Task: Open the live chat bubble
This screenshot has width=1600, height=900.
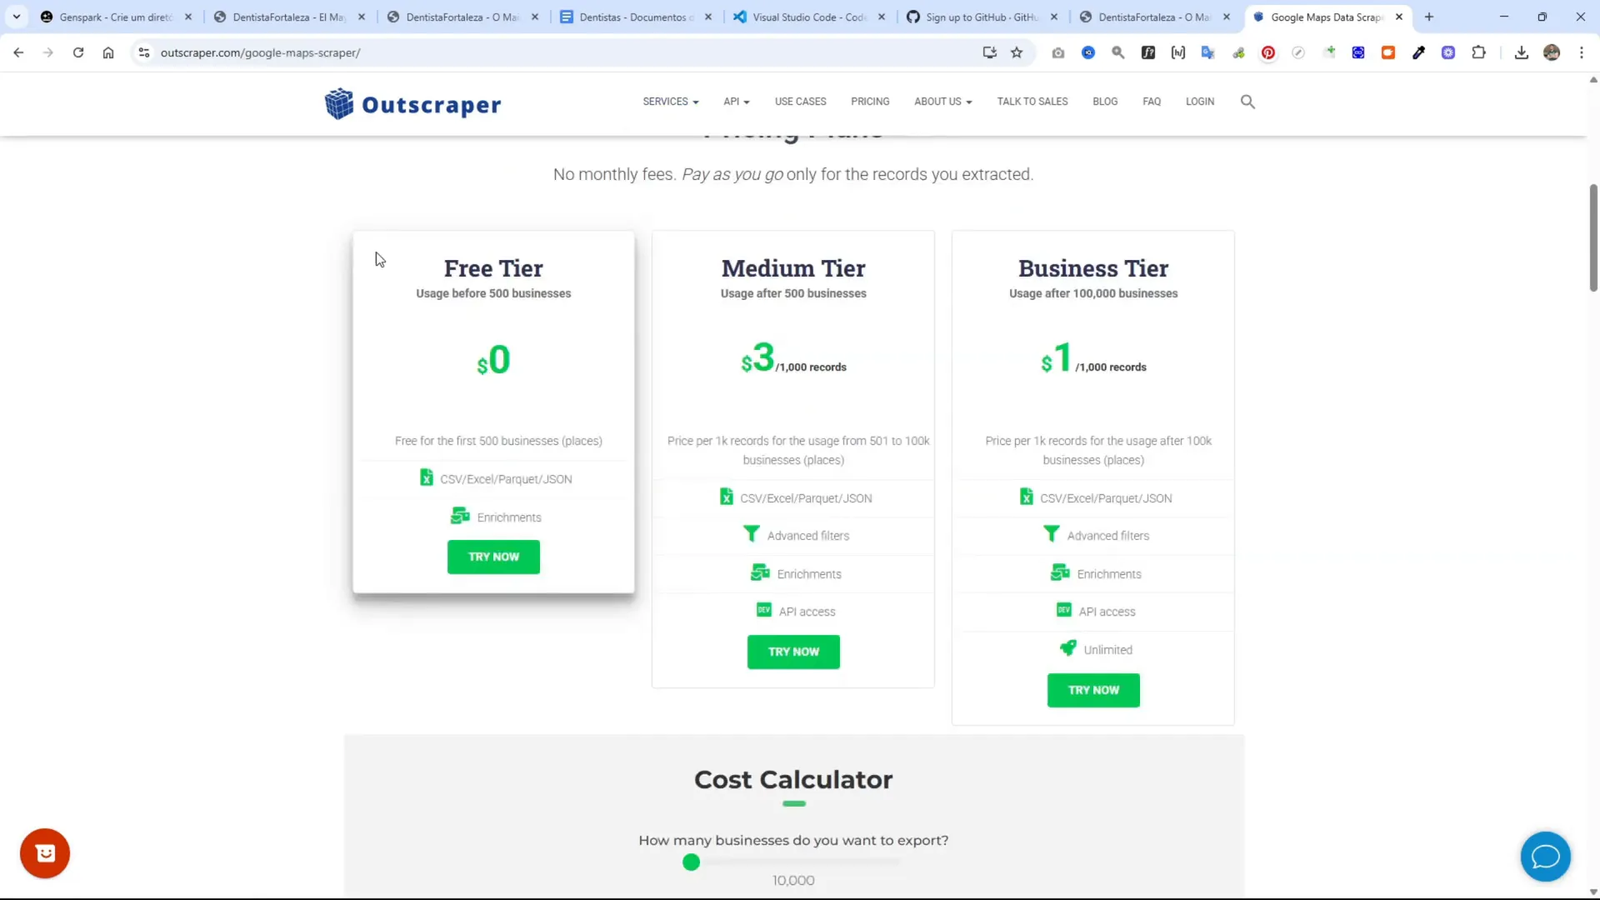Action: coord(1545,856)
